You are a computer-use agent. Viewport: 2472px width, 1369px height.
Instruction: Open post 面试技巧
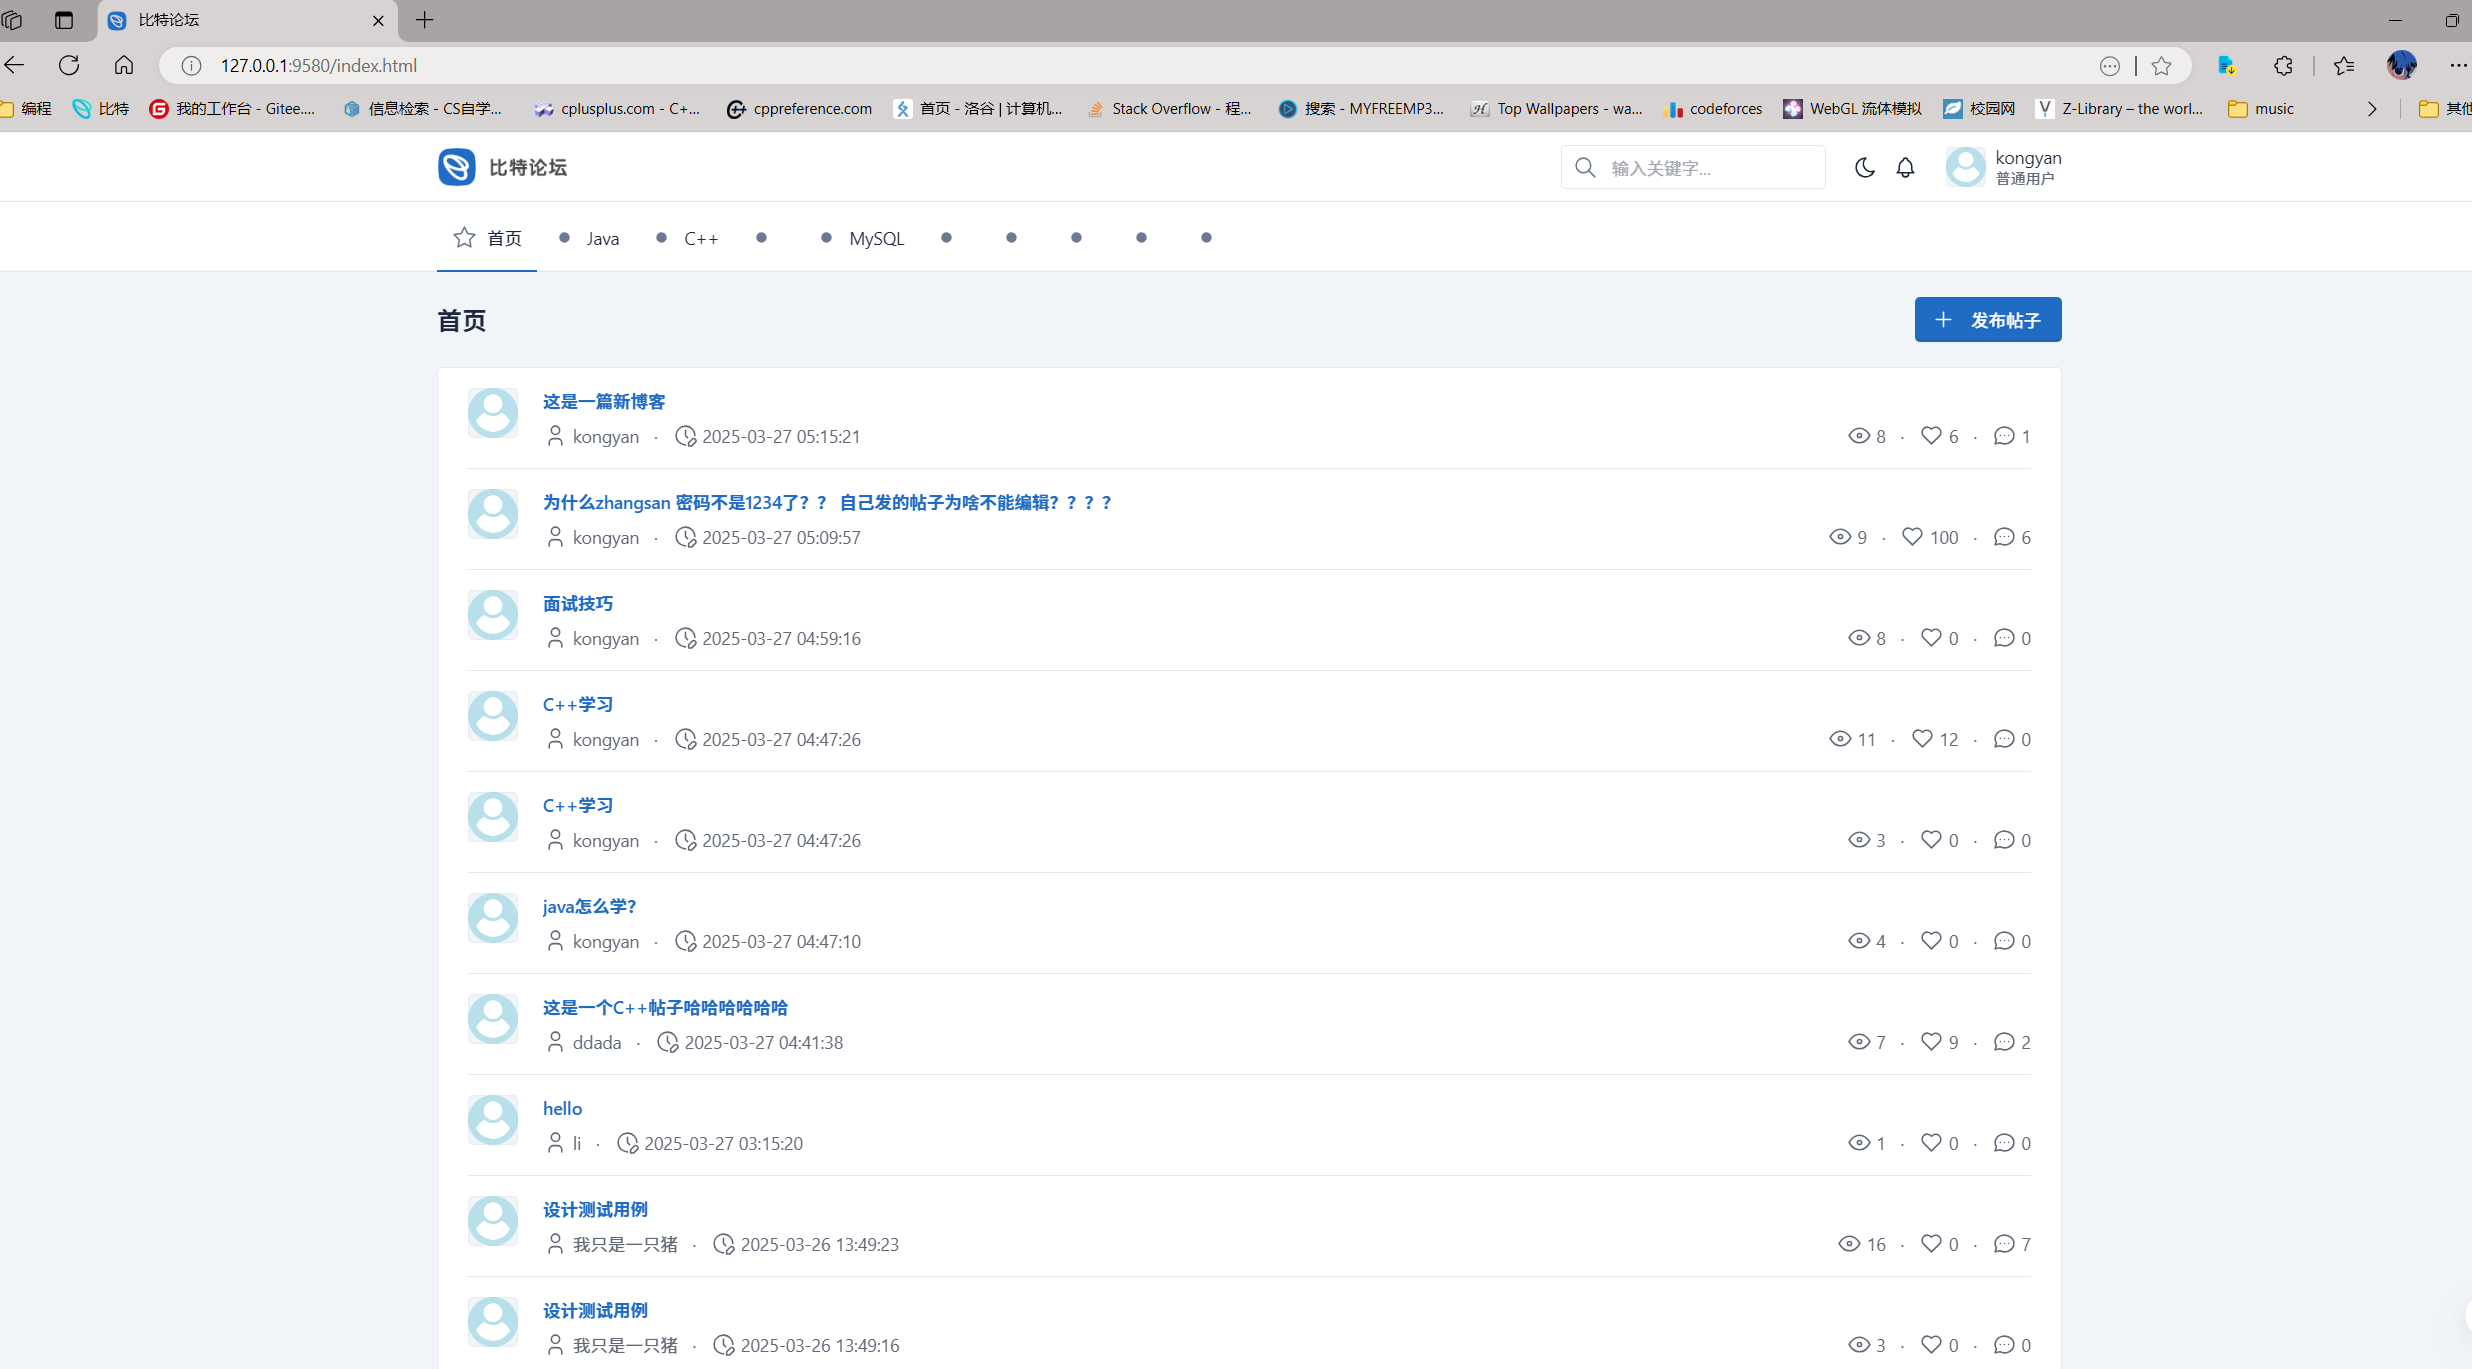(x=577, y=603)
